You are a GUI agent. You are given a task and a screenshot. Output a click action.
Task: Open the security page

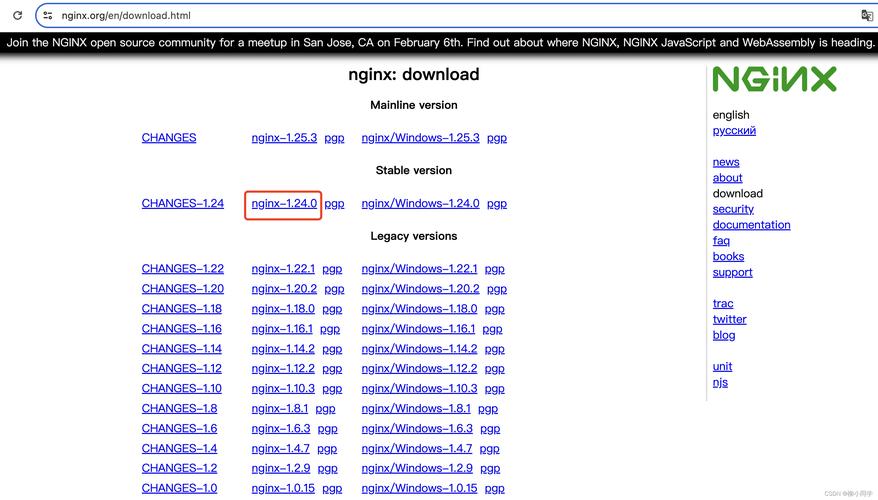coord(733,209)
